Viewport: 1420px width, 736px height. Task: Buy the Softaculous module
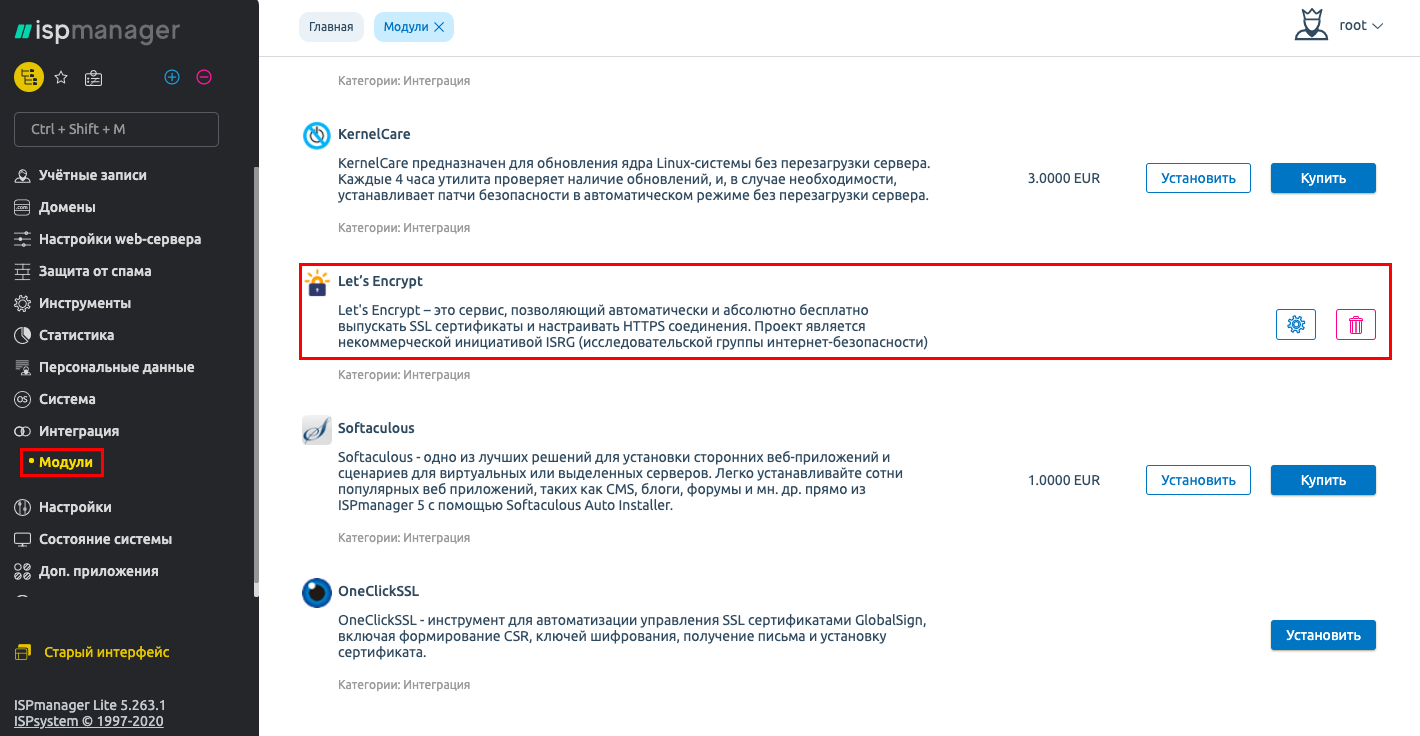[1323, 480]
